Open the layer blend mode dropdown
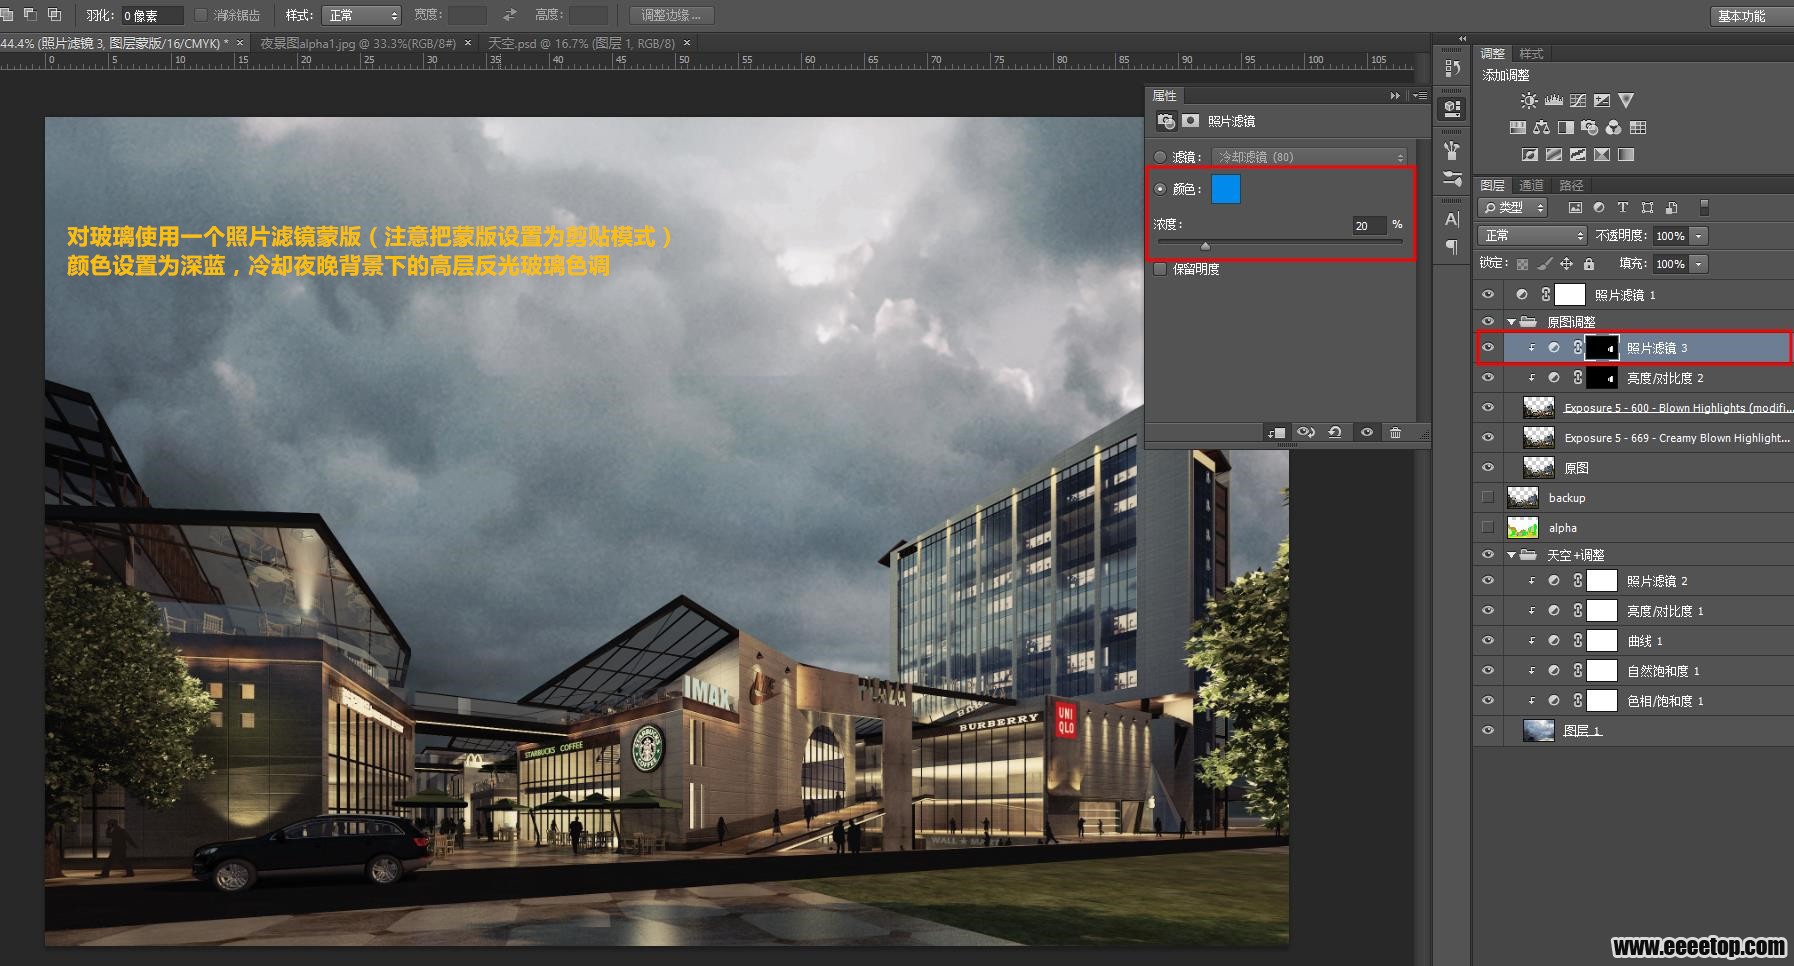Screen dimensions: 1794x966 [x=1534, y=235]
